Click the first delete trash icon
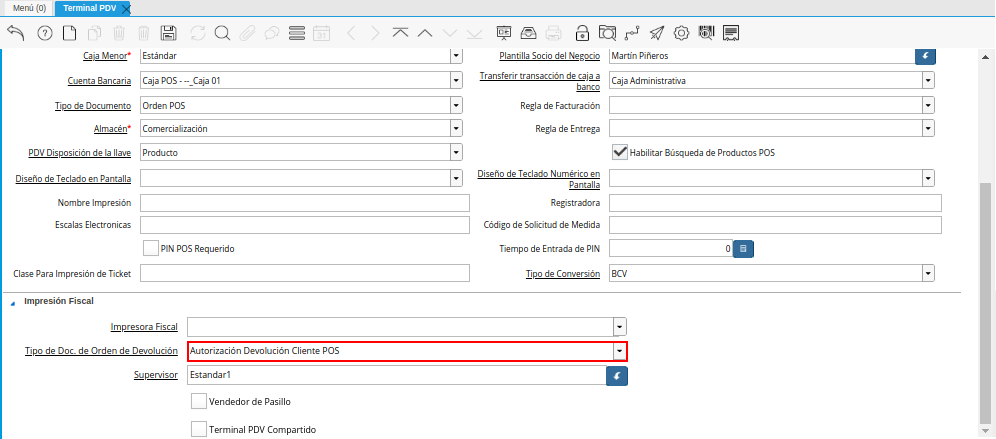Image resolution: width=996 pixels, height=439 pixels. [119, 33]
